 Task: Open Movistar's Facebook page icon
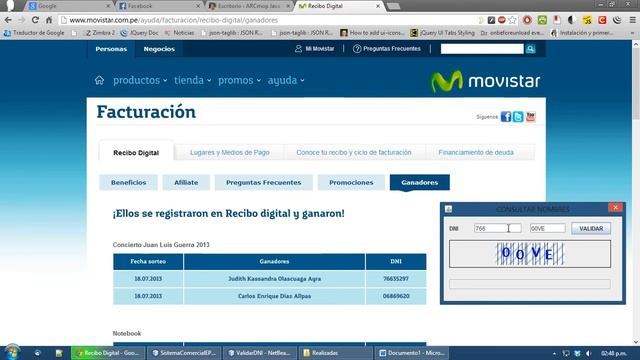[506, 117]
